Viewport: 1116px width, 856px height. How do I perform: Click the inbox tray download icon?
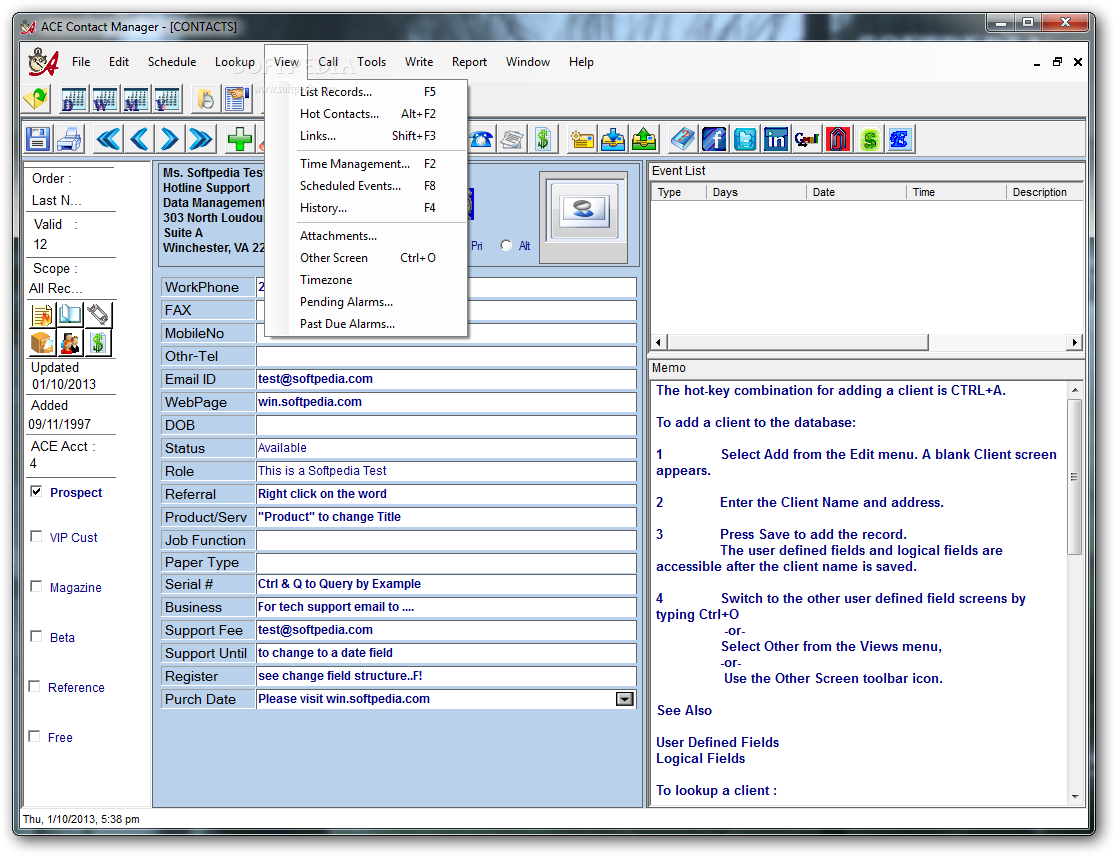(x=613, y=139)
